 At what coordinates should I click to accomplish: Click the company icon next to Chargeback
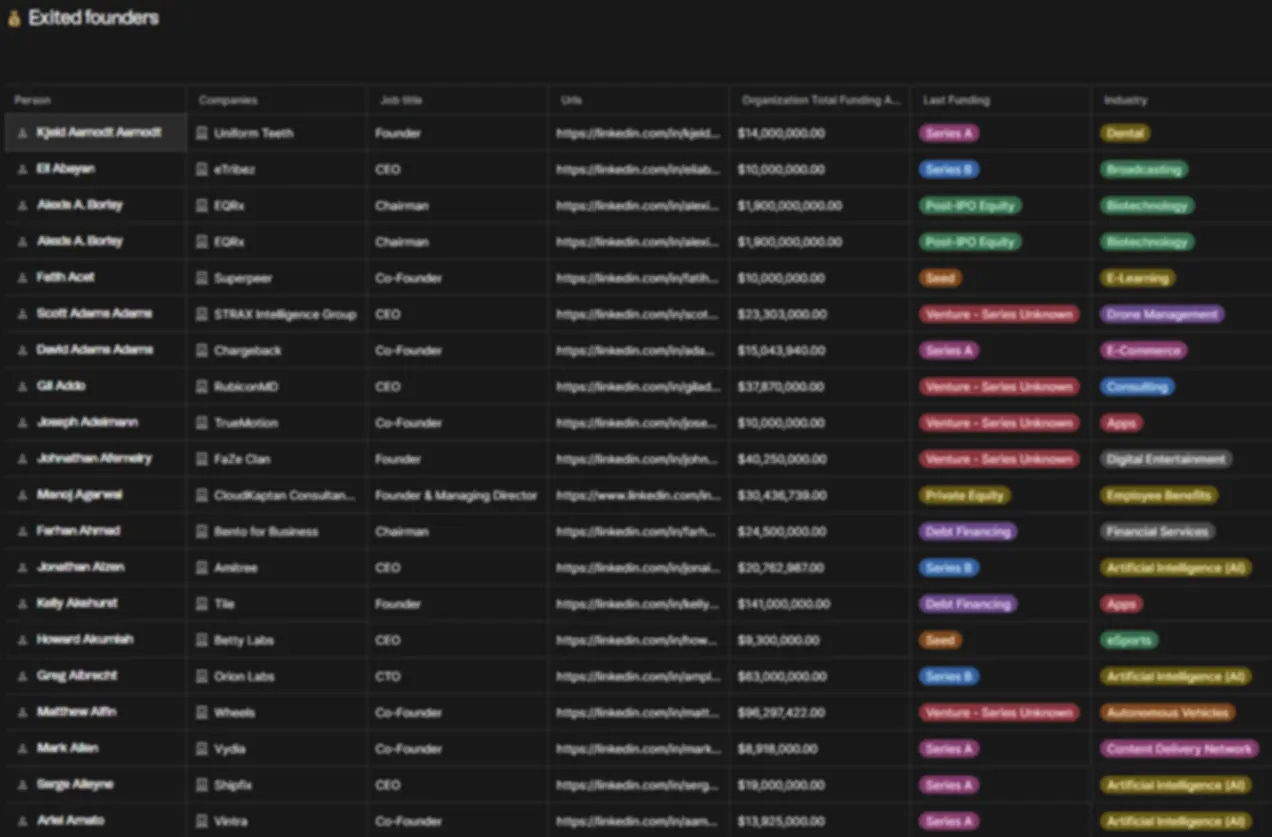[201, 350]
